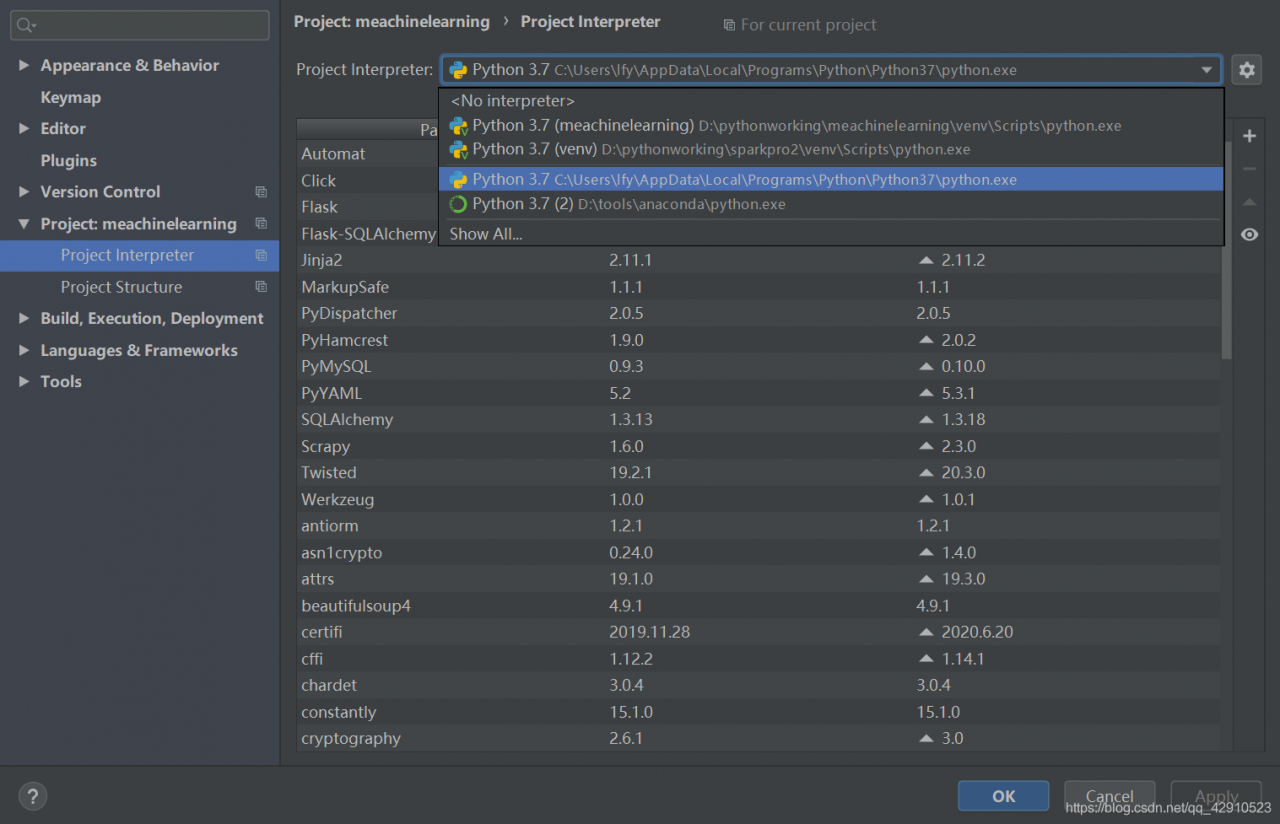Open the Plugins settings page
The width and height of the screenshot is (1280, 824).
coord(68,161)
